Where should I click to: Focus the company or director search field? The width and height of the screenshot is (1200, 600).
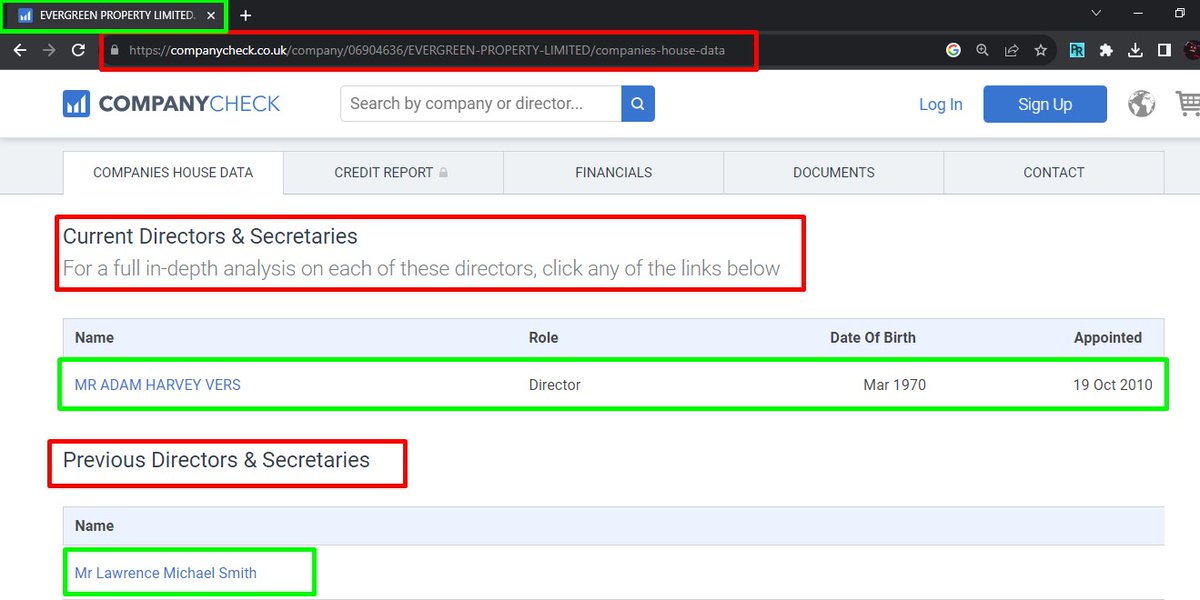tap(481, 104)
